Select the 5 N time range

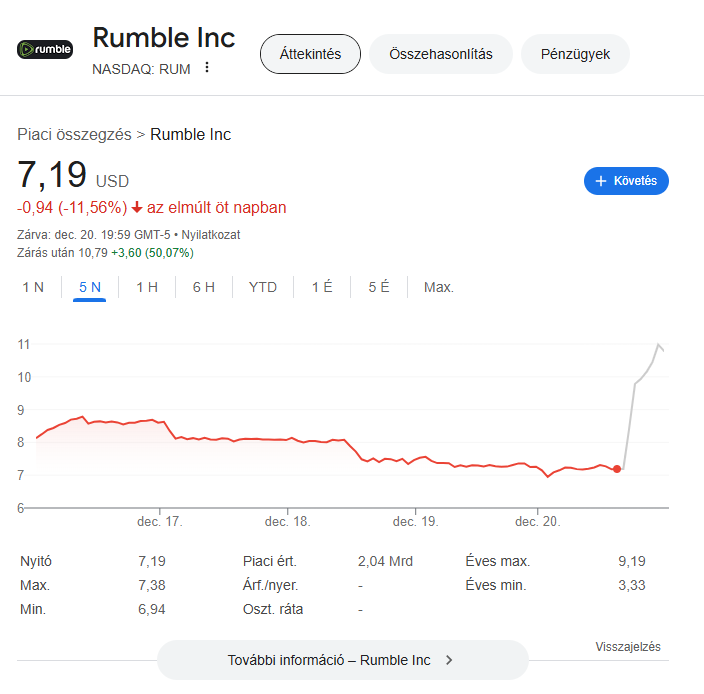(89, 287)
